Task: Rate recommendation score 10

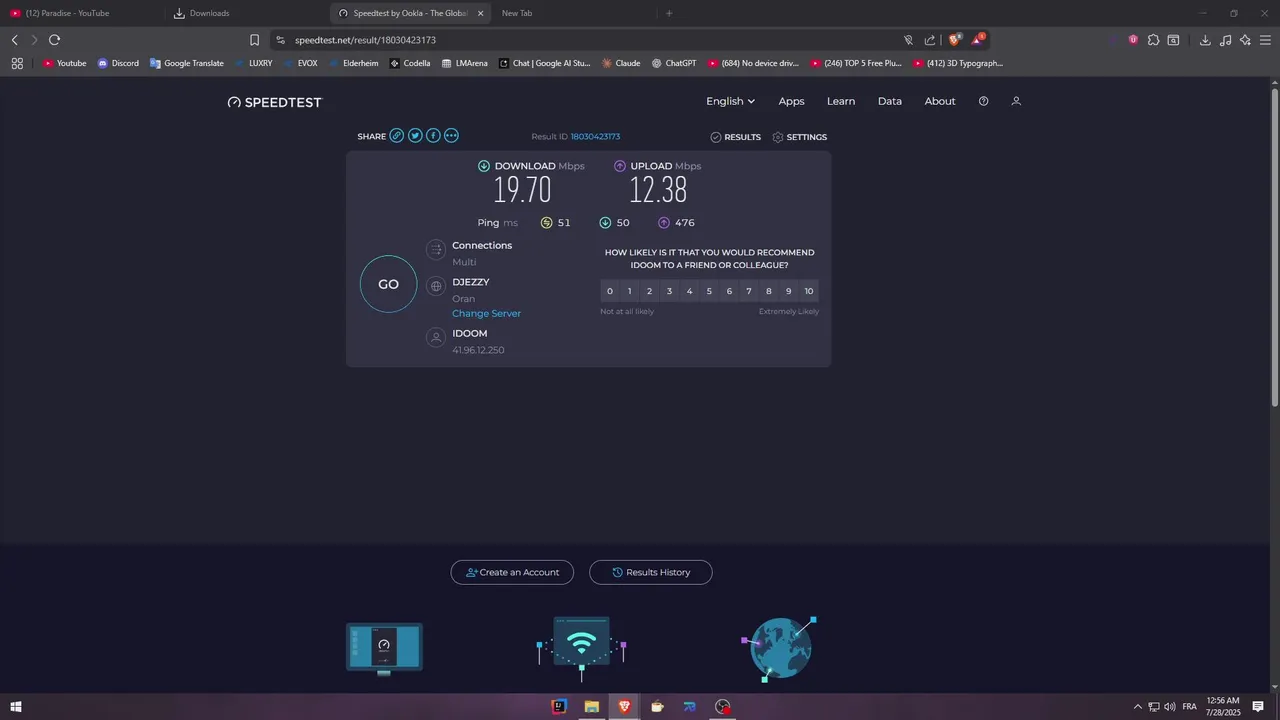Action: click(x=808, y=291)
